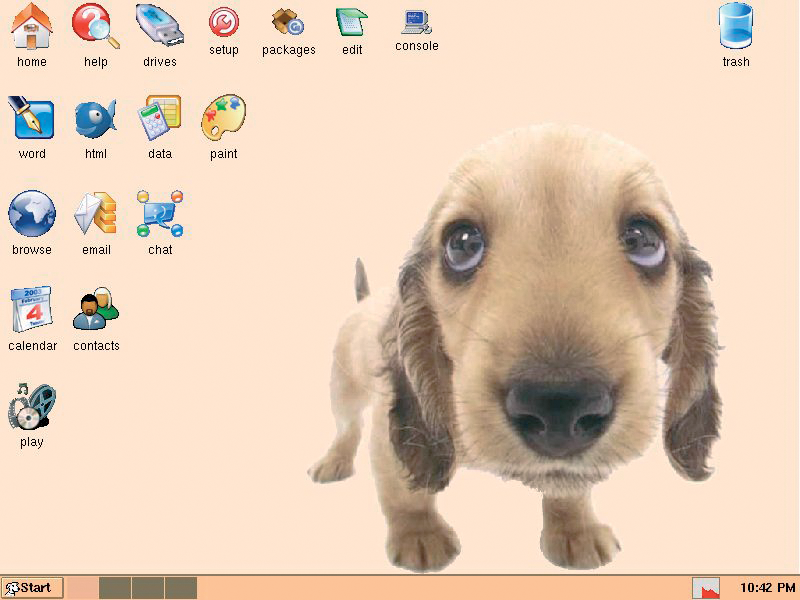Click the Start menu button
The width and height of the screenshot is (800, 600).
coord(32,588)
